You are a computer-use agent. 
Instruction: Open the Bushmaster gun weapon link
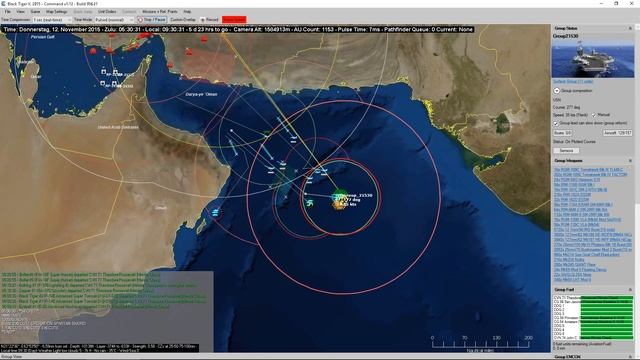593,249
